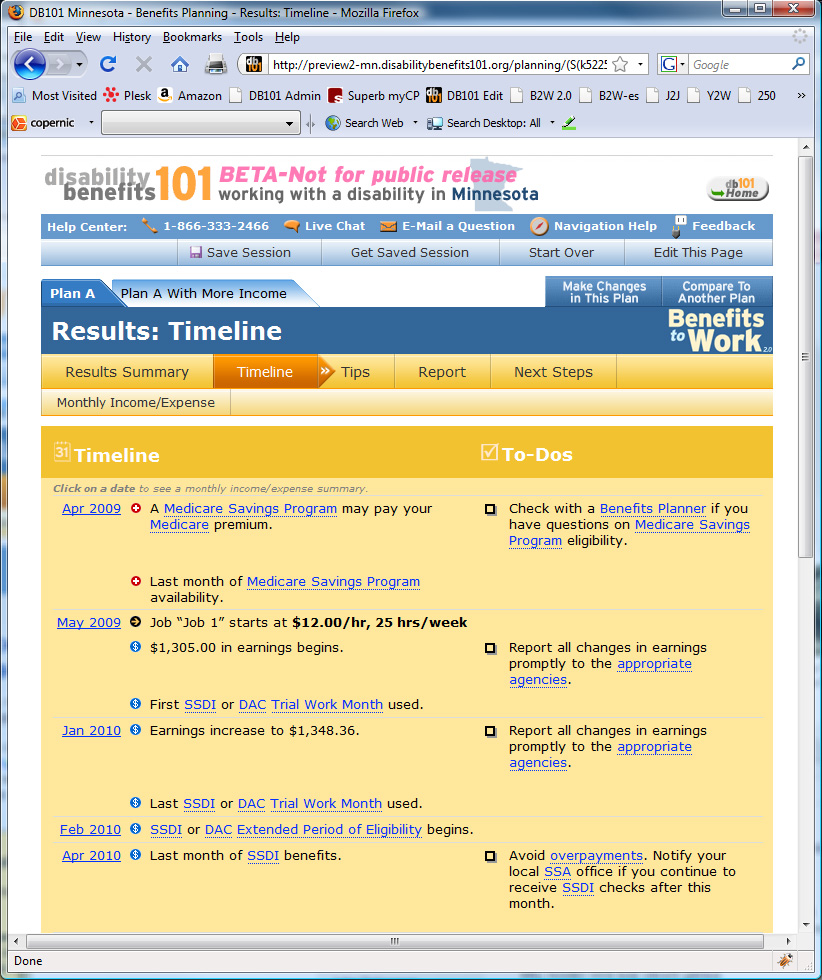822x980 pixels.
Task: Click the address bar URL field
Action: [439, 64]
